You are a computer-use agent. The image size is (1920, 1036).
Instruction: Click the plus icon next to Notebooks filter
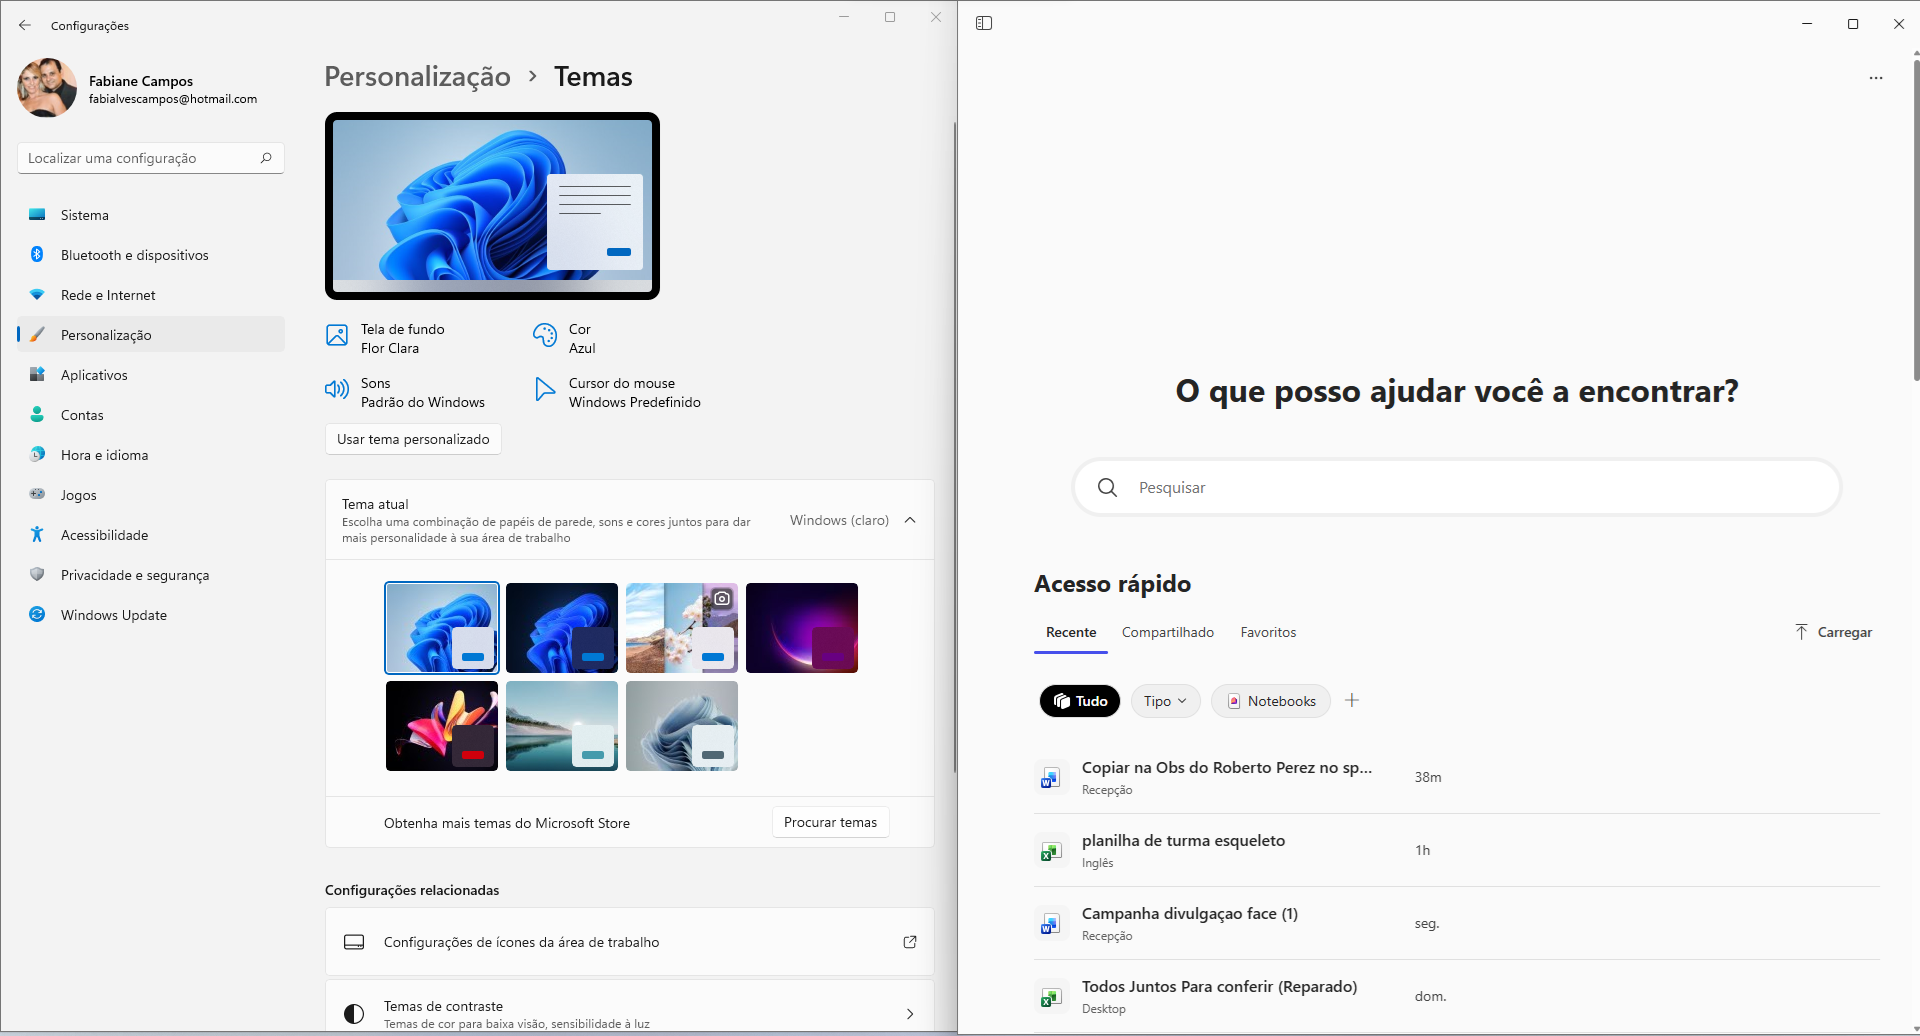[1352, 700]
